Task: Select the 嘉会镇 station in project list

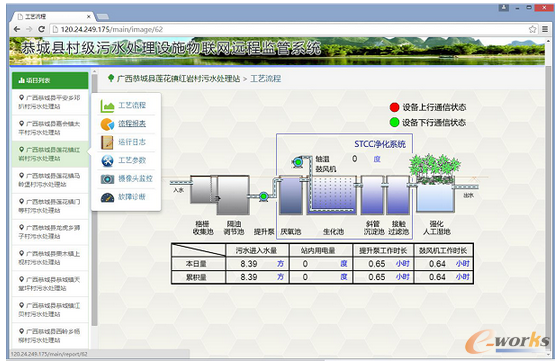Action: (x=50, y=128)
